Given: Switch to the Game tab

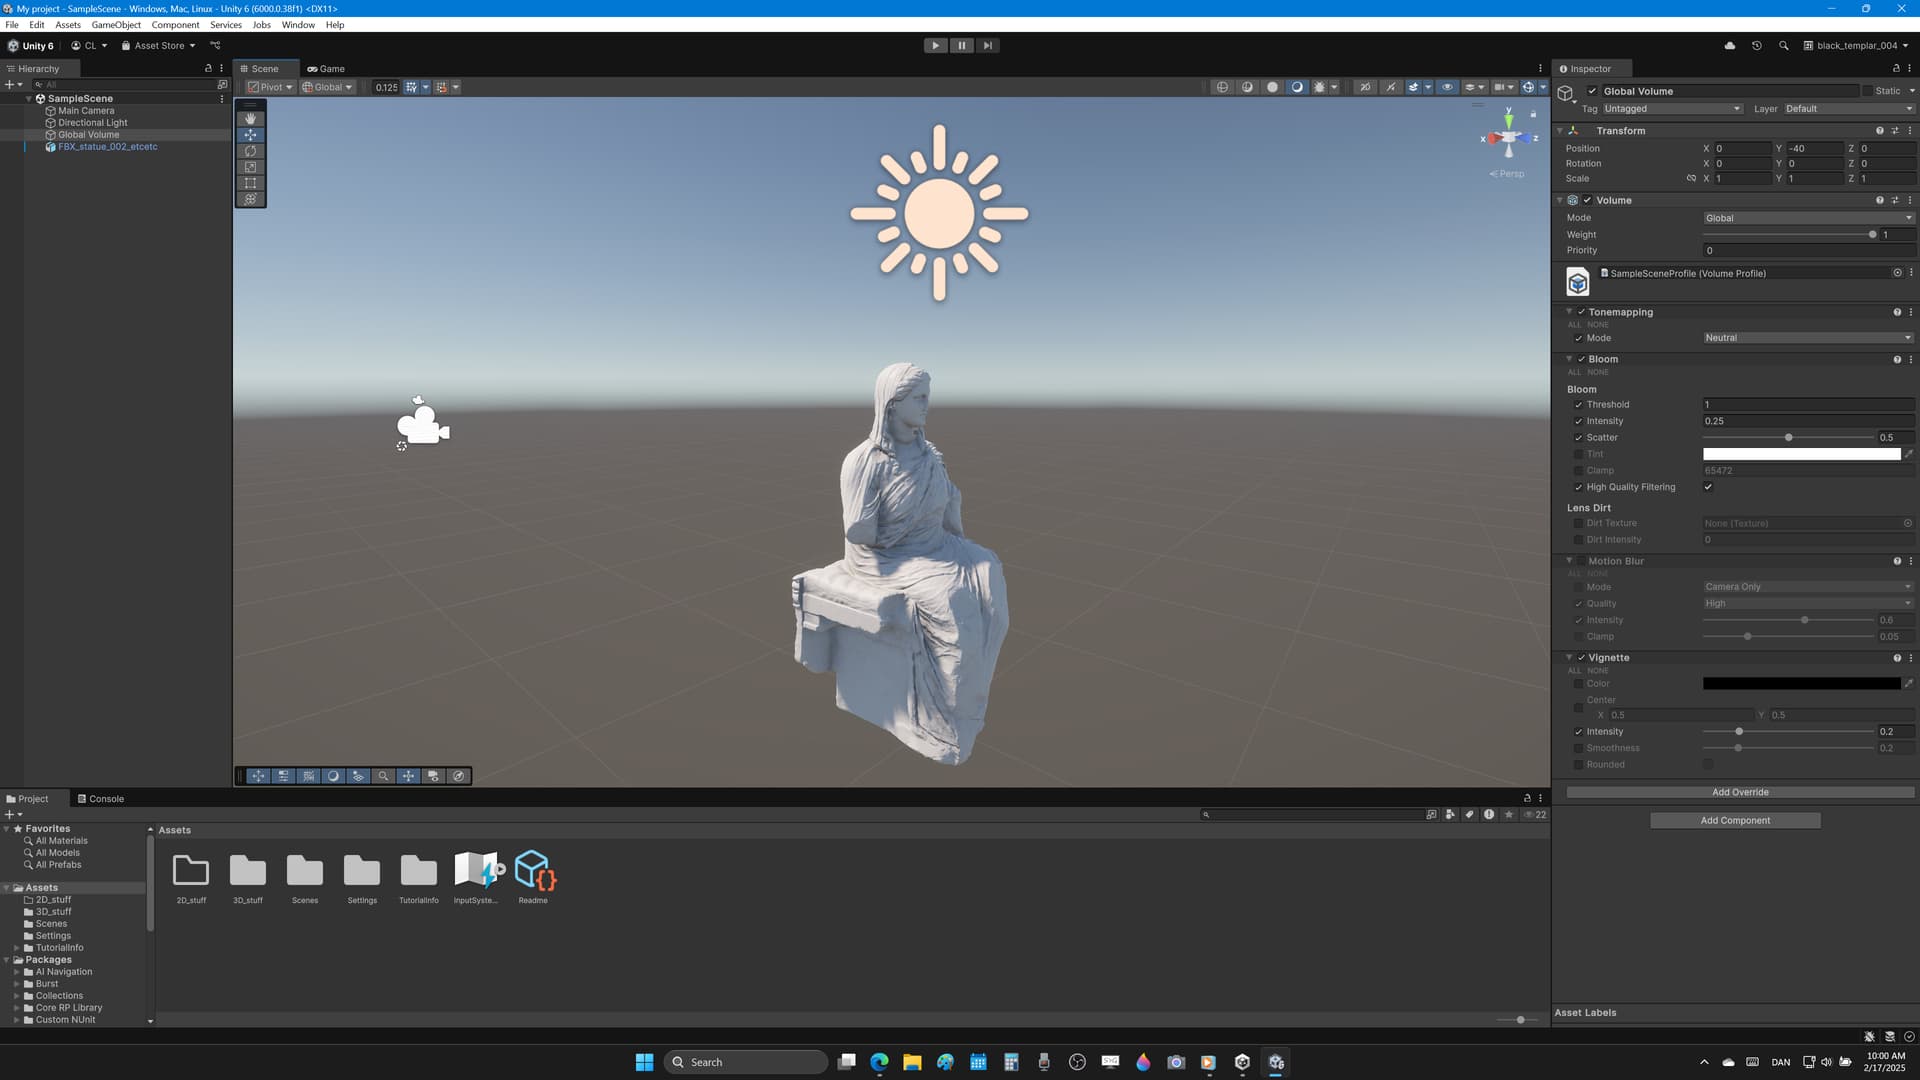Looking at the screenshot, I should pyautogui.click(x=325, y=68).
